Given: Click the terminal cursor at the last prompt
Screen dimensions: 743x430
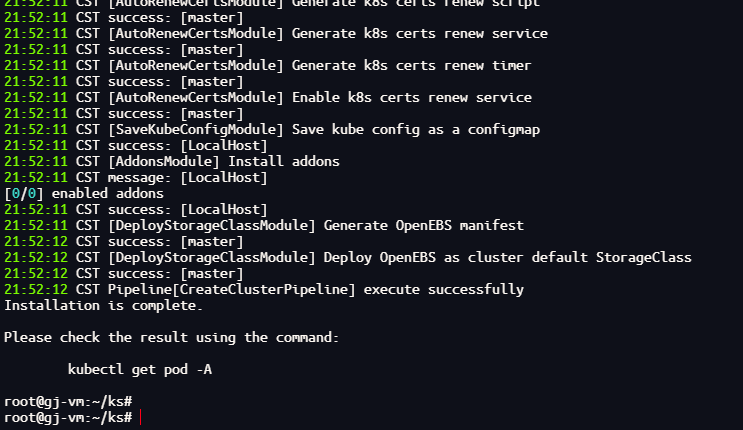Looking at the screenshot, I should coord(141,418).
